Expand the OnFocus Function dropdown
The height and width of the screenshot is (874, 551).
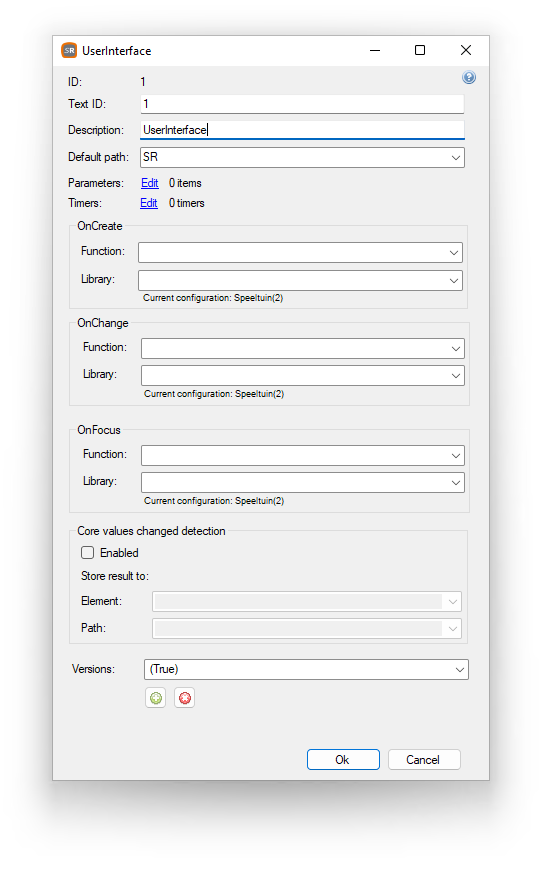point(303,455)
